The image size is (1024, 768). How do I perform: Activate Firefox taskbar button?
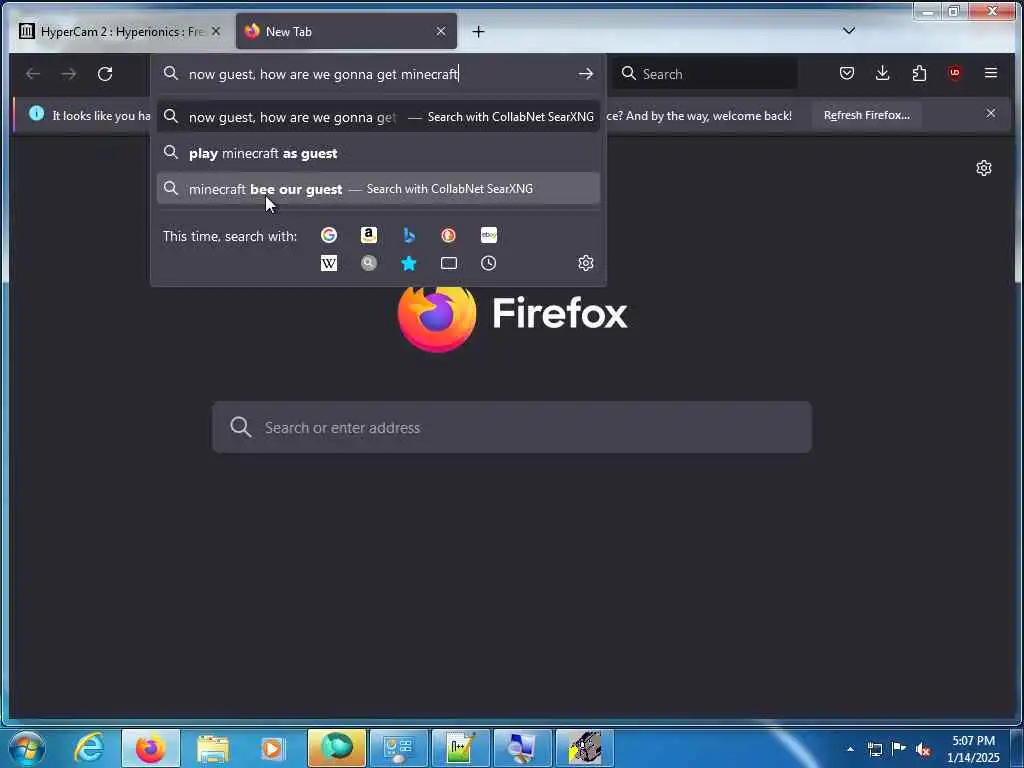click(x=150, y=748)
